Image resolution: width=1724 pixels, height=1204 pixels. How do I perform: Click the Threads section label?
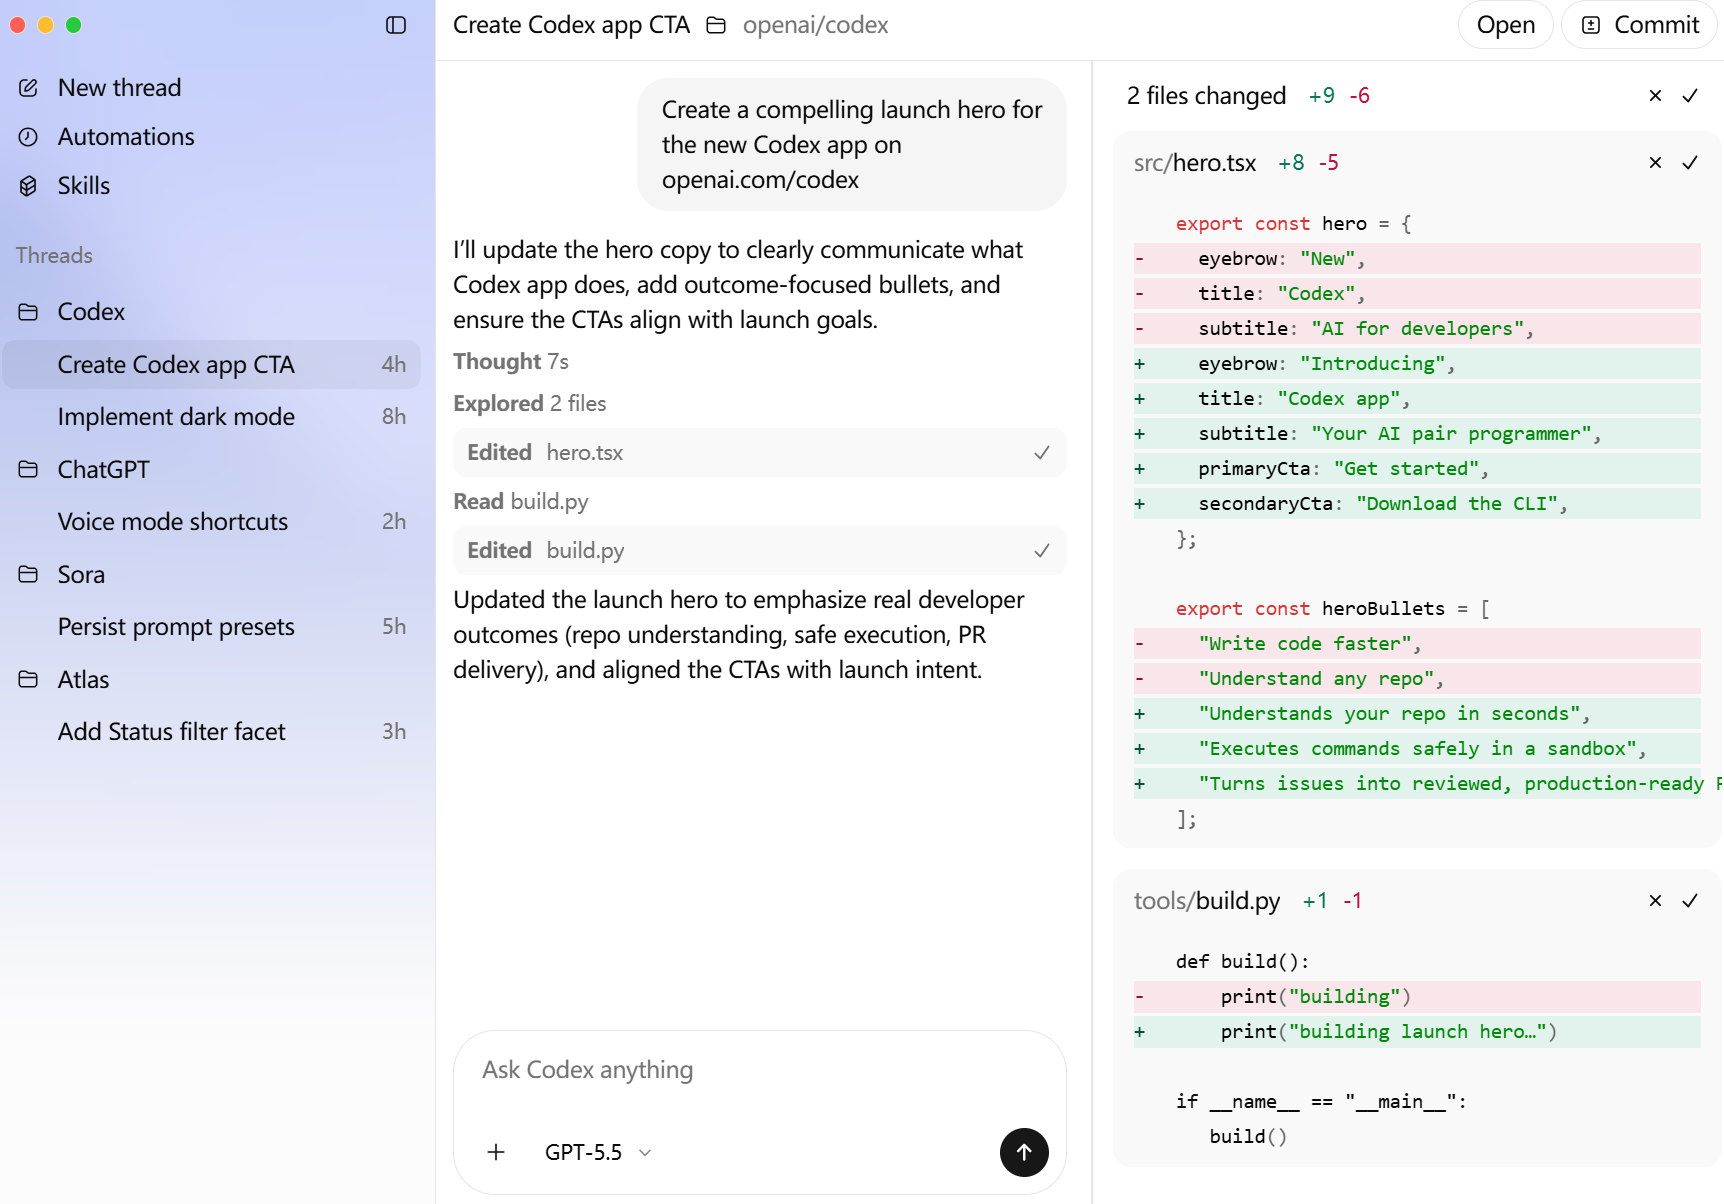click(x=54, y=256)
